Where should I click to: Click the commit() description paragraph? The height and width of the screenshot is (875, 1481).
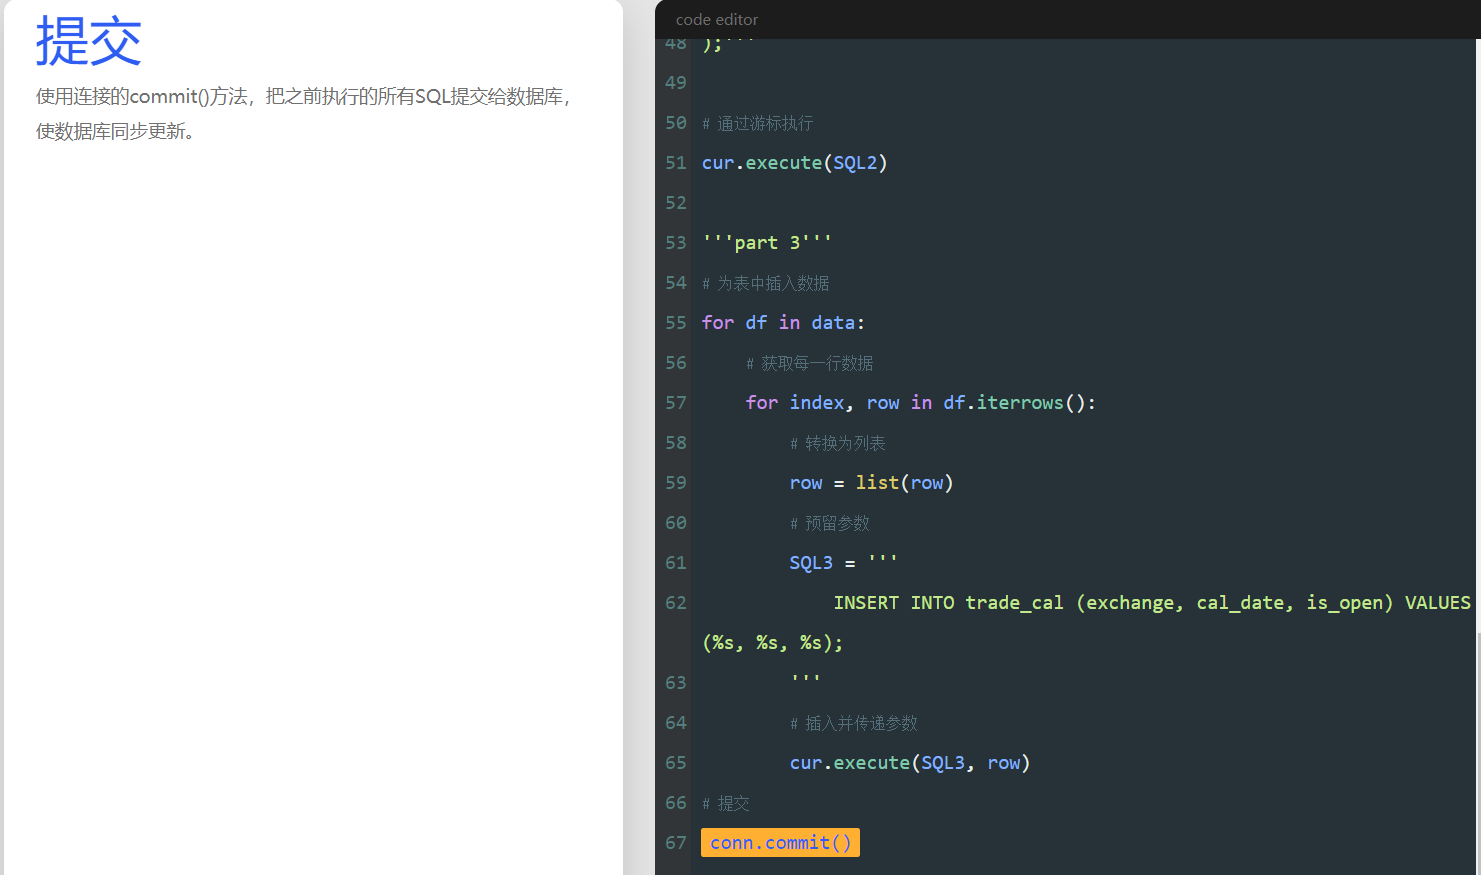tap(303, 113)
